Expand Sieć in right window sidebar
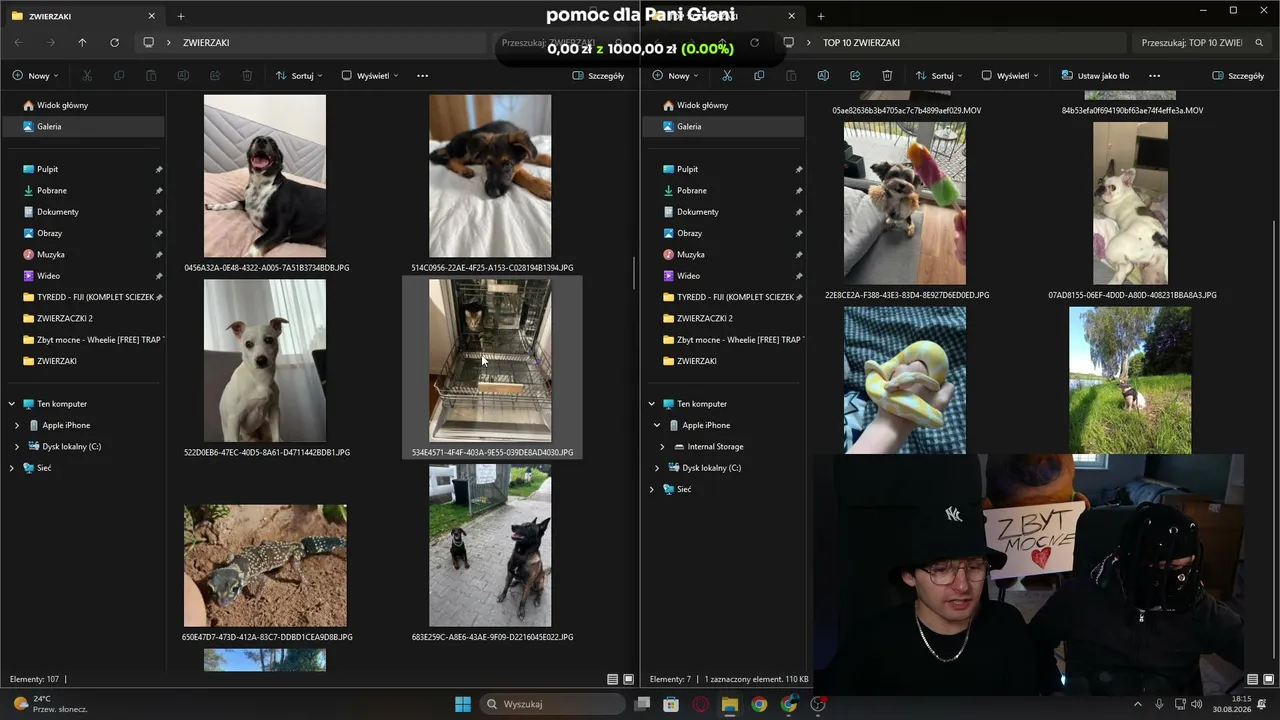 [x=652, y=489]
